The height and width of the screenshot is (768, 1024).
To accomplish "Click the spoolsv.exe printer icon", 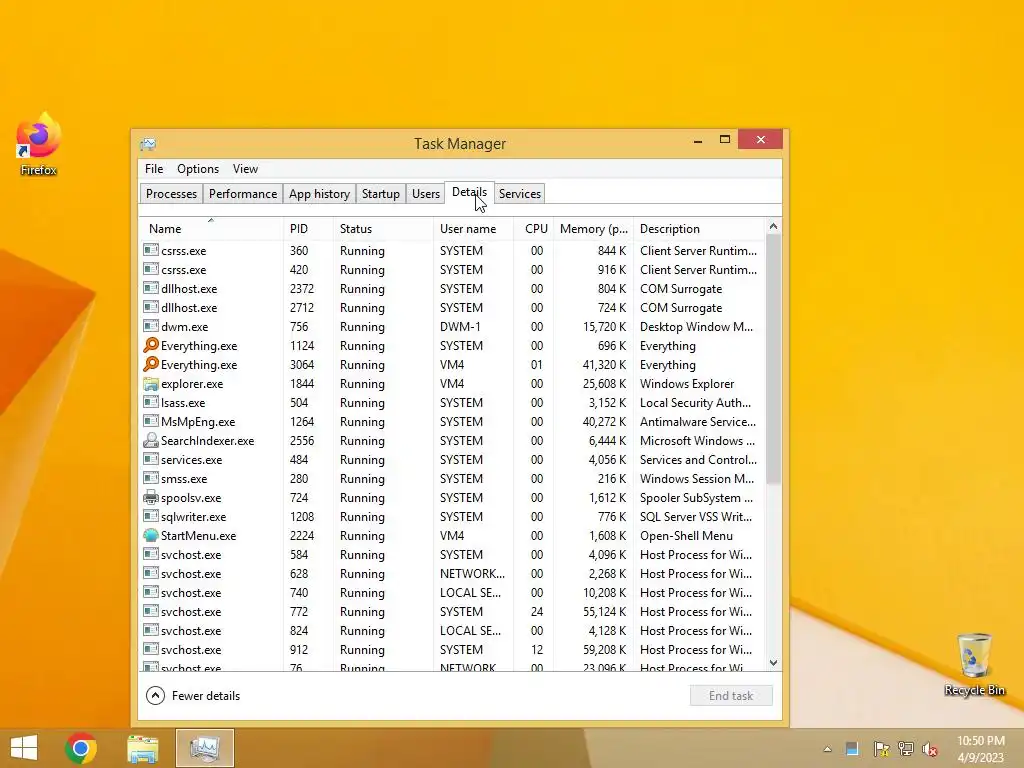I will (151, 497).
